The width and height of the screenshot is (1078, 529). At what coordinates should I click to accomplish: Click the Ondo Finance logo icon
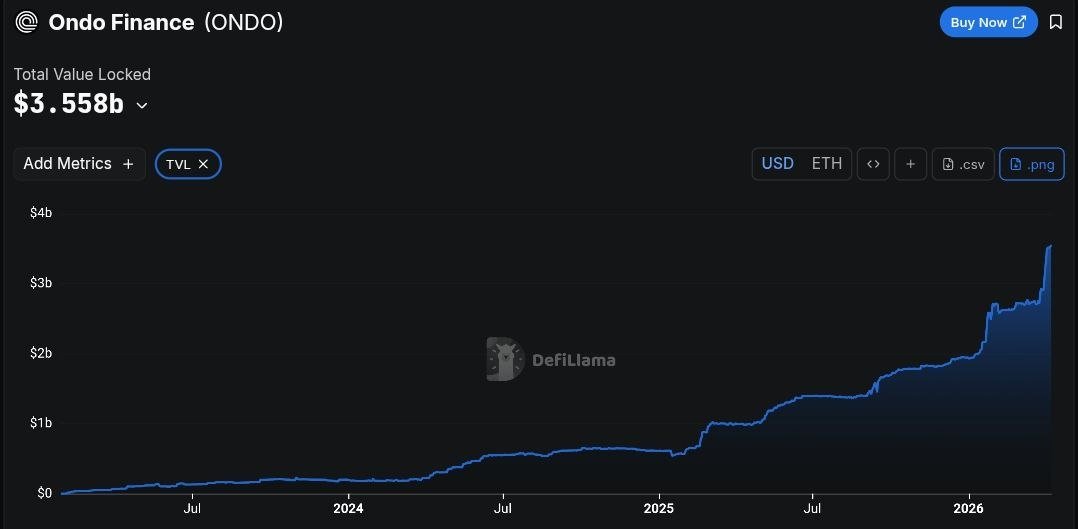(x=27, y=22)
